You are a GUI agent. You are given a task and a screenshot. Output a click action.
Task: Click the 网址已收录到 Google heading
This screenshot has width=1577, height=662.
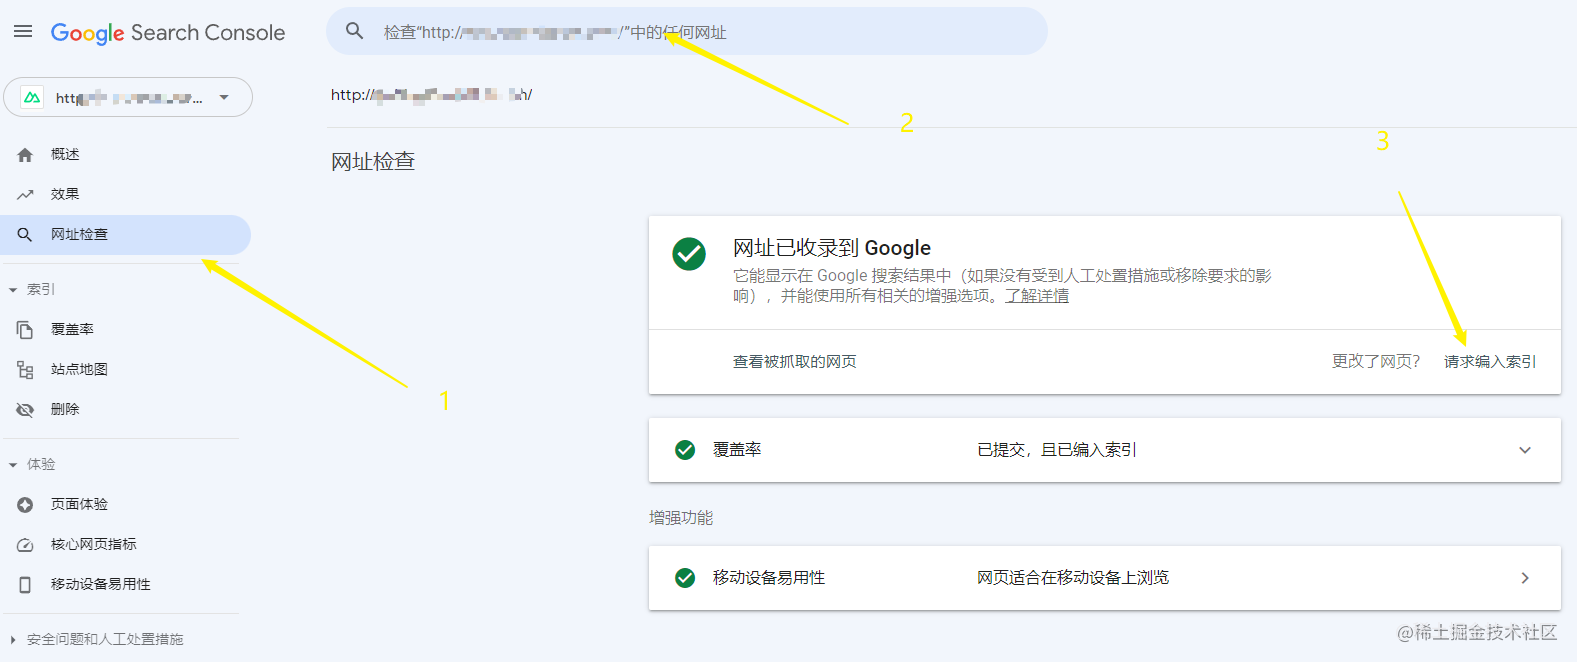(832, 248)
